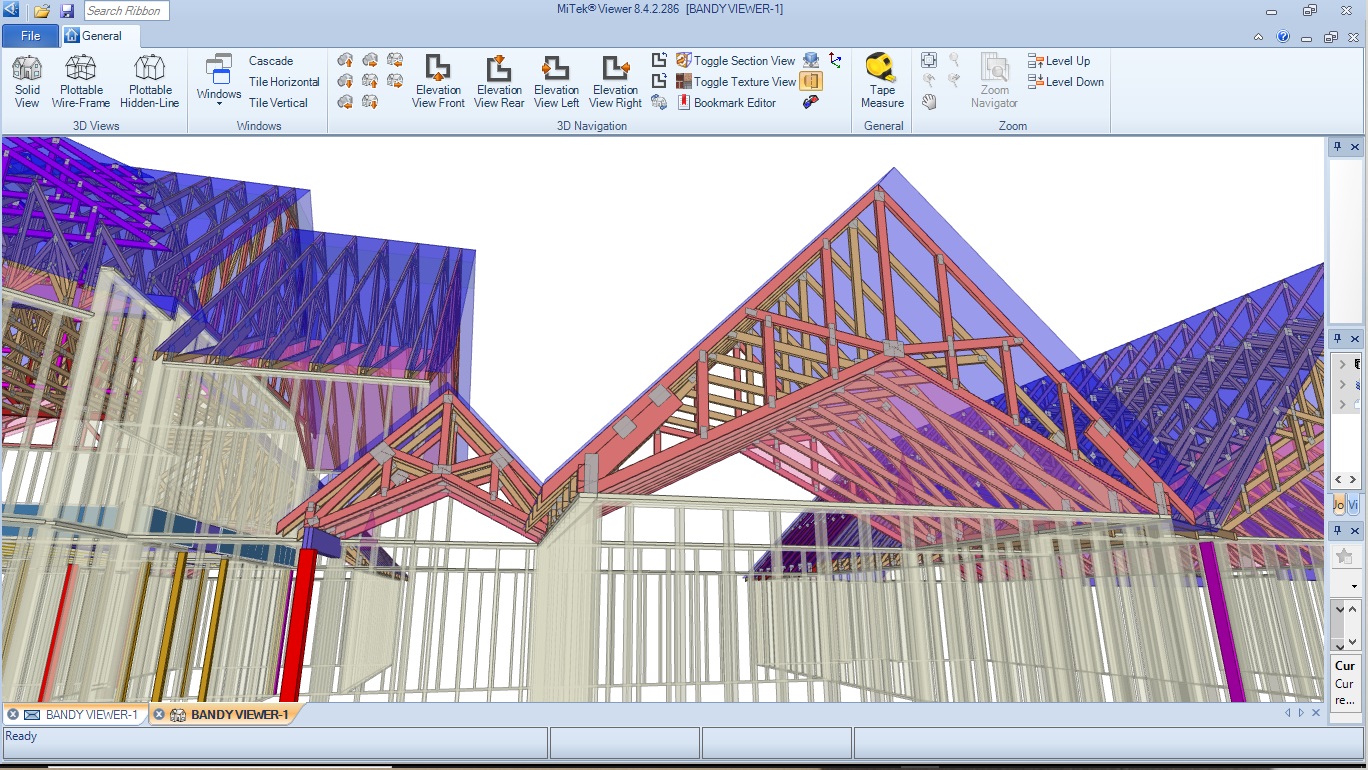The width and height of the screenshot is (1368, 770).
Task: Open the File menu
Action: click(x=30, y=36)
